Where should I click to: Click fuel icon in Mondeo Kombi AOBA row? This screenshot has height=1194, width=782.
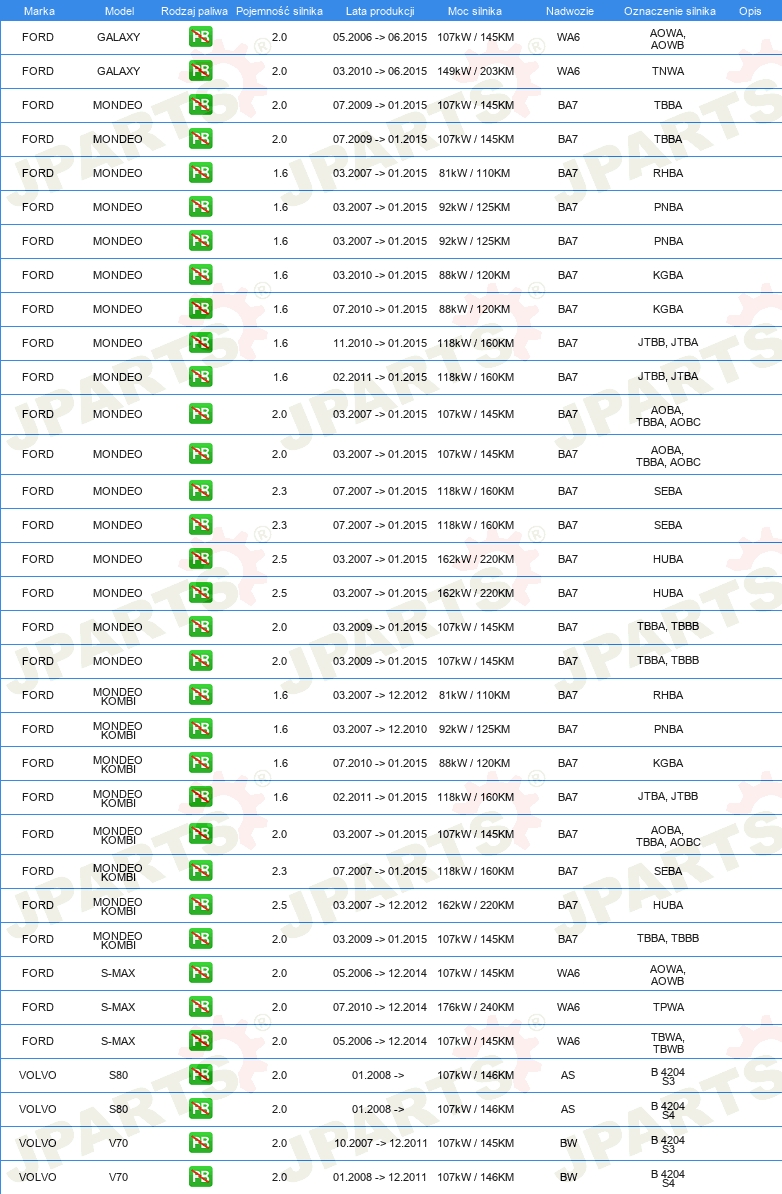pos(200,834)
